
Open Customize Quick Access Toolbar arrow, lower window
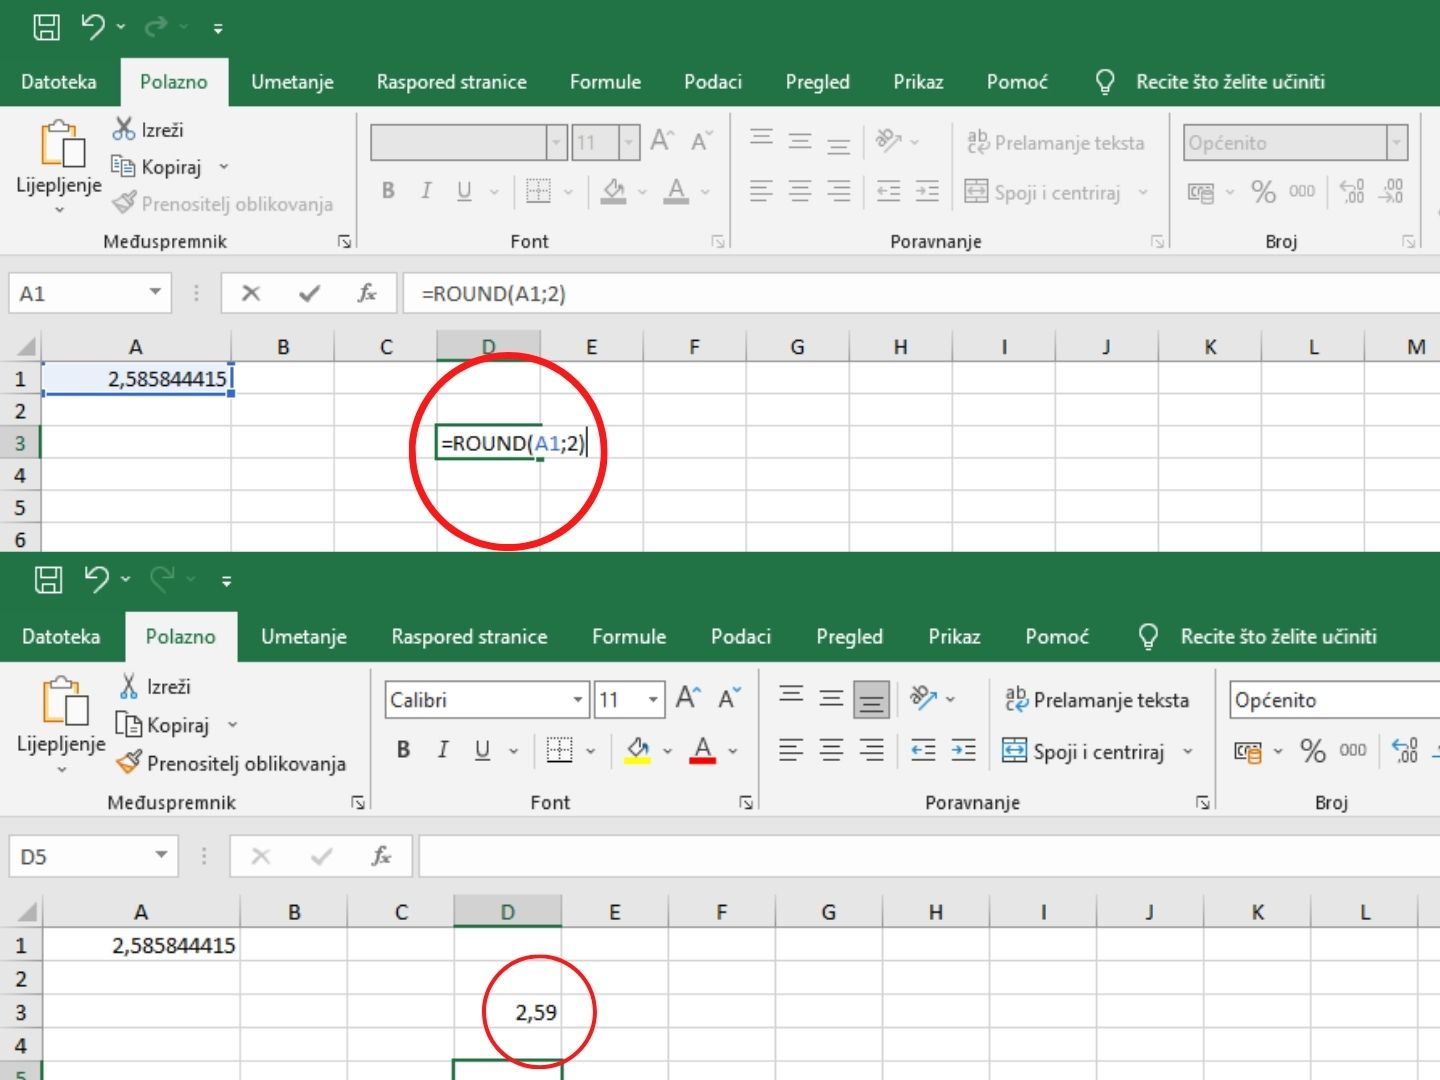[x=227, y=580]
